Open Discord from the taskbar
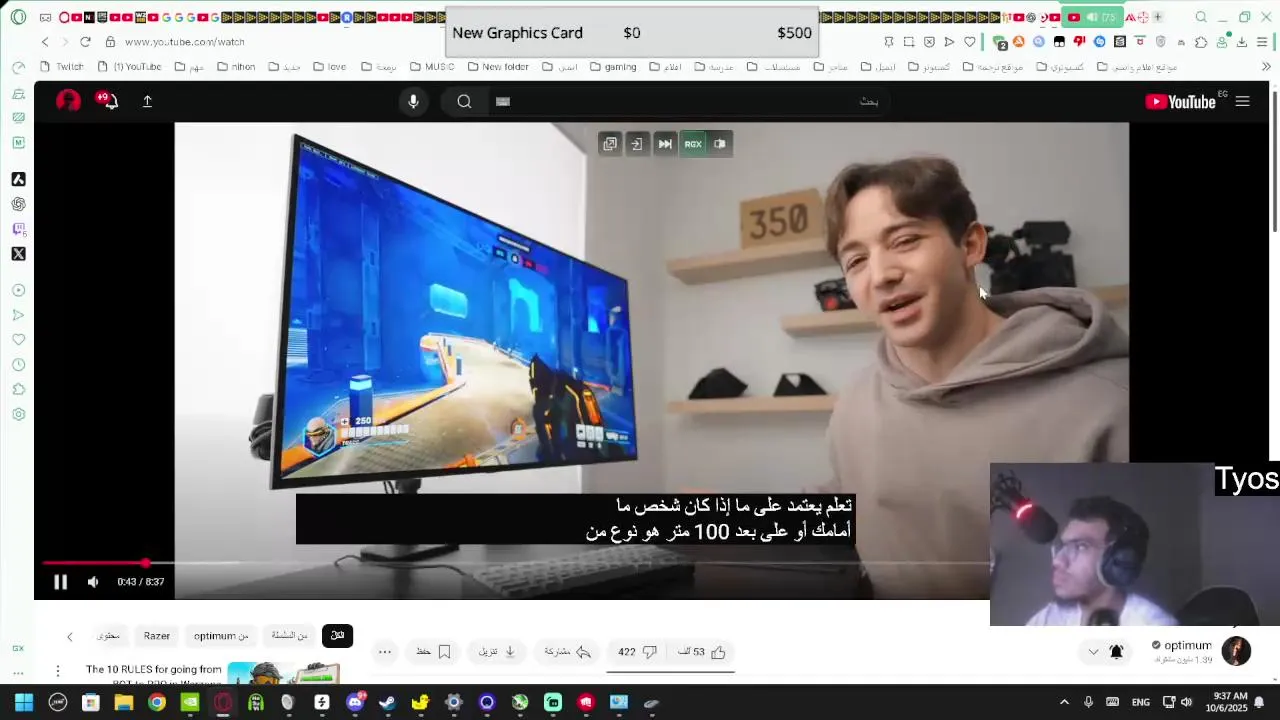1280x720 pixels. pos(354,703)
